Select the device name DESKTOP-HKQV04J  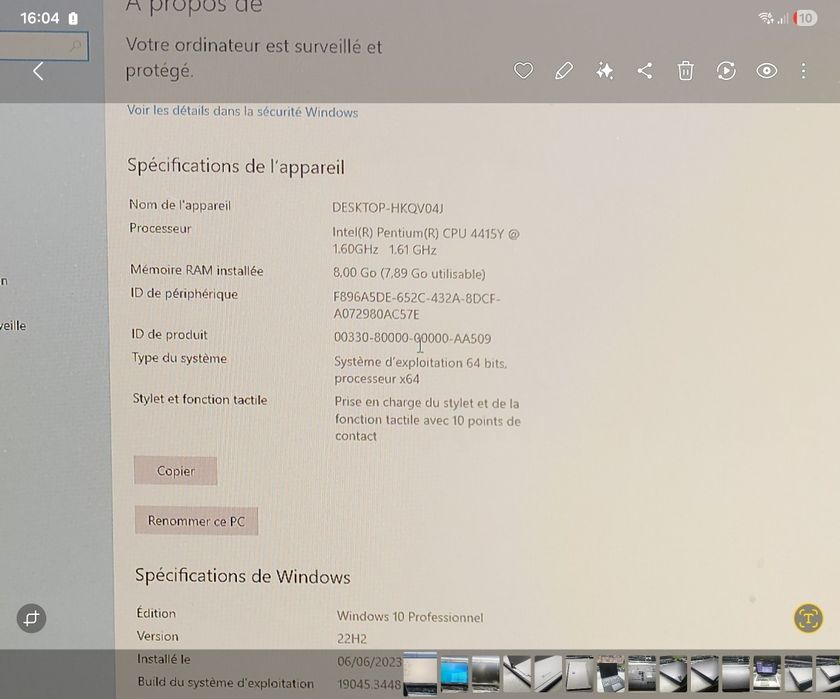click(x=388, y=208)
